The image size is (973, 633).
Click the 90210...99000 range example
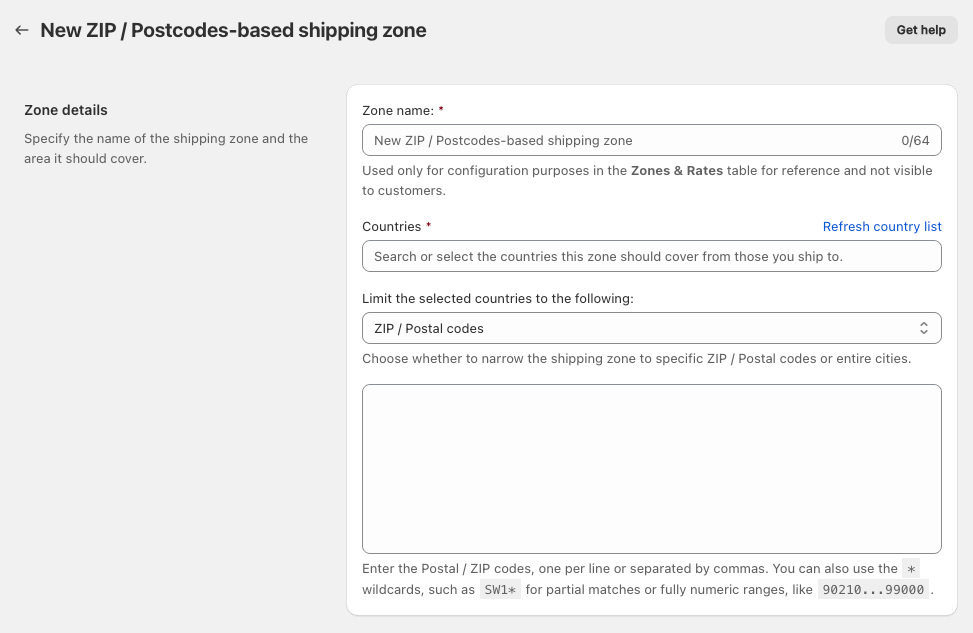tap(875, 590)
